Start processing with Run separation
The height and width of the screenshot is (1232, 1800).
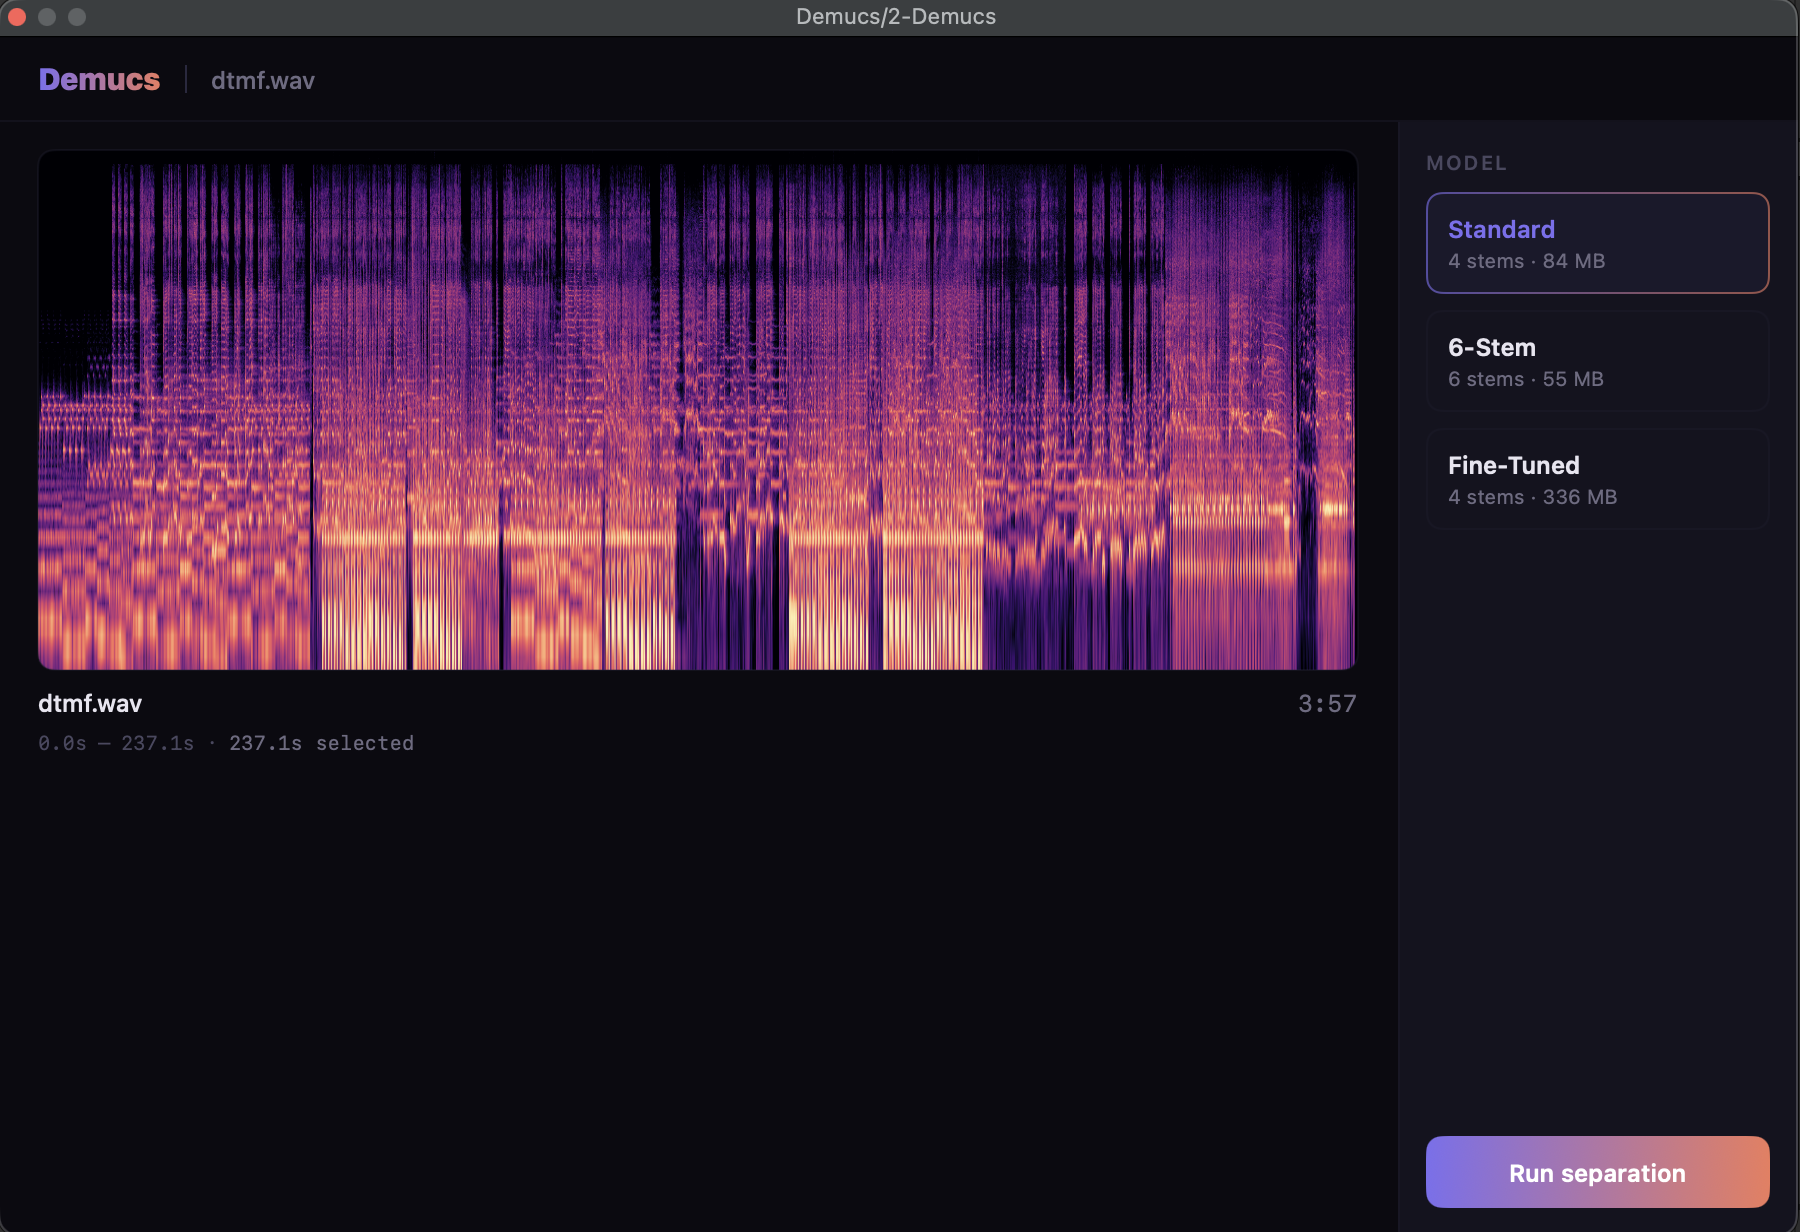pos(1597,1172)
